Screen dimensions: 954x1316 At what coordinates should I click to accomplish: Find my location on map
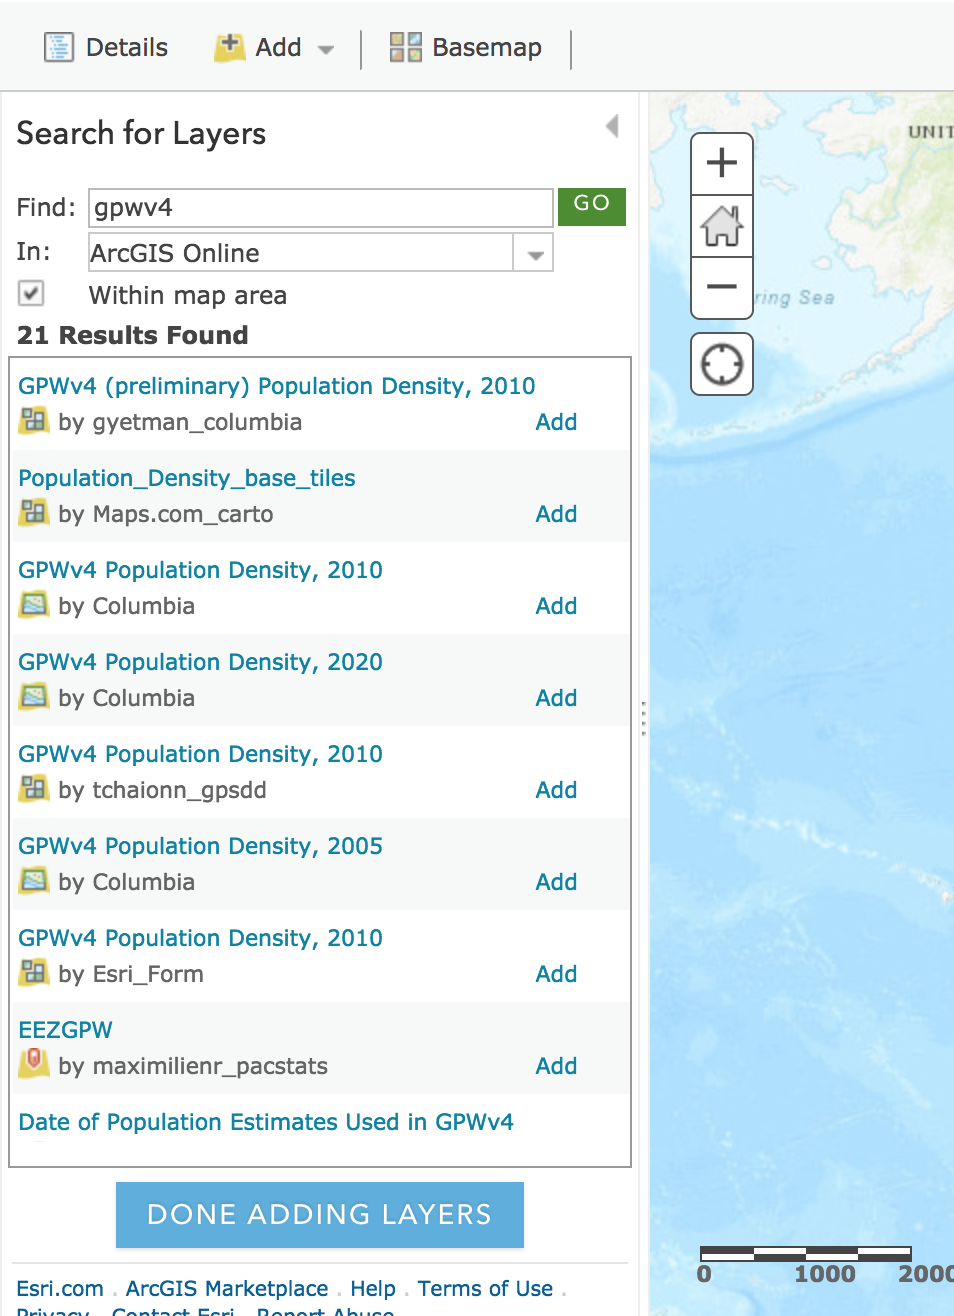[x=722, y=364]
